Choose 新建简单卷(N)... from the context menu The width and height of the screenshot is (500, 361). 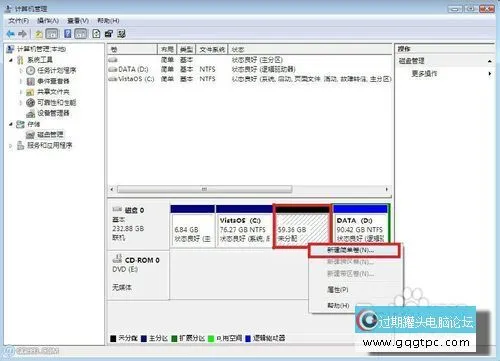click(x=354, y=250)
